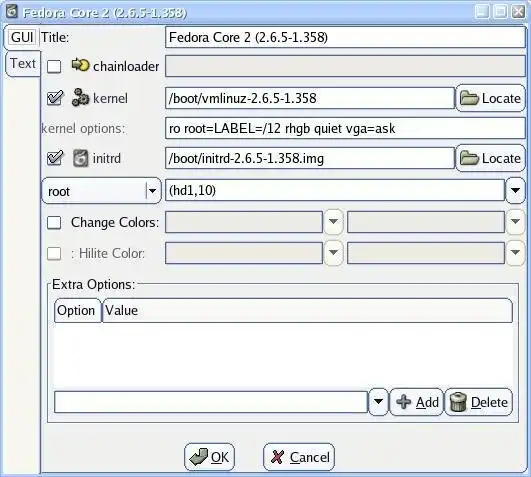Image resolution: width=531 pixels, height=477 pixels.
Task: Click the window title bar app icon
Action: pyautogui.click(x=12, y=12)
